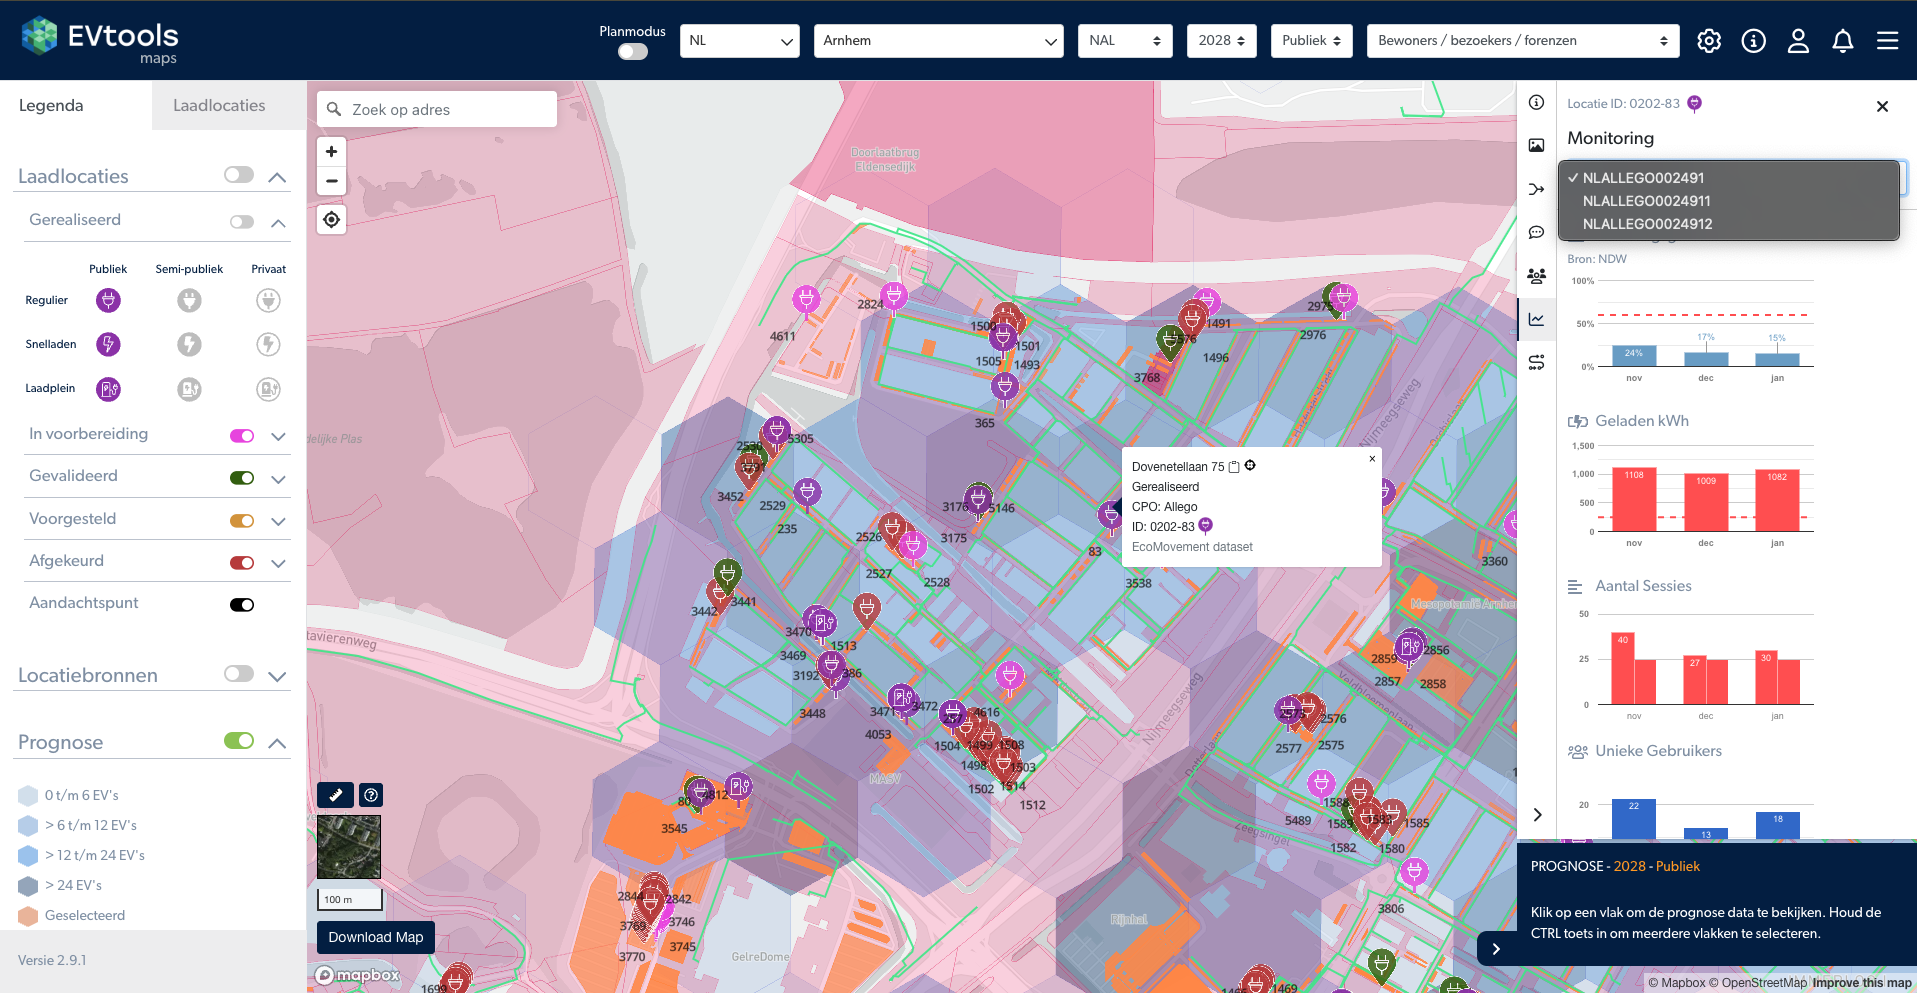Select NLALLEGO0024911 from the list
The width and height of the screenshot is (1917, 993).
click(x=1646, y=201)
